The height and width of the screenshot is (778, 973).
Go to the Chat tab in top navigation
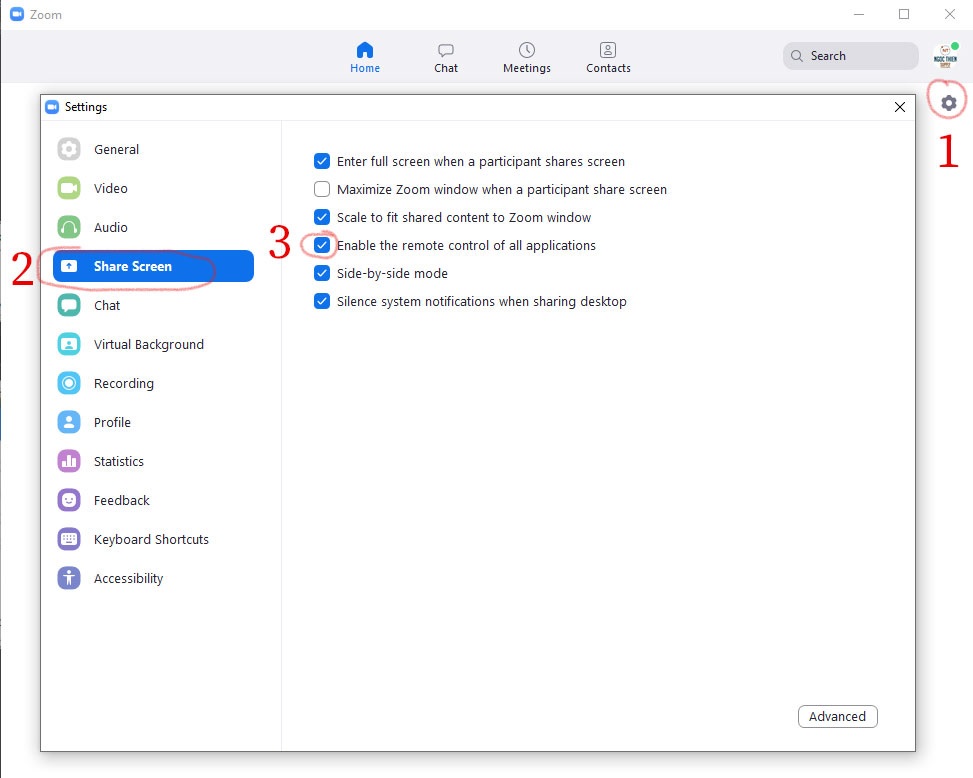pos(446,58)
